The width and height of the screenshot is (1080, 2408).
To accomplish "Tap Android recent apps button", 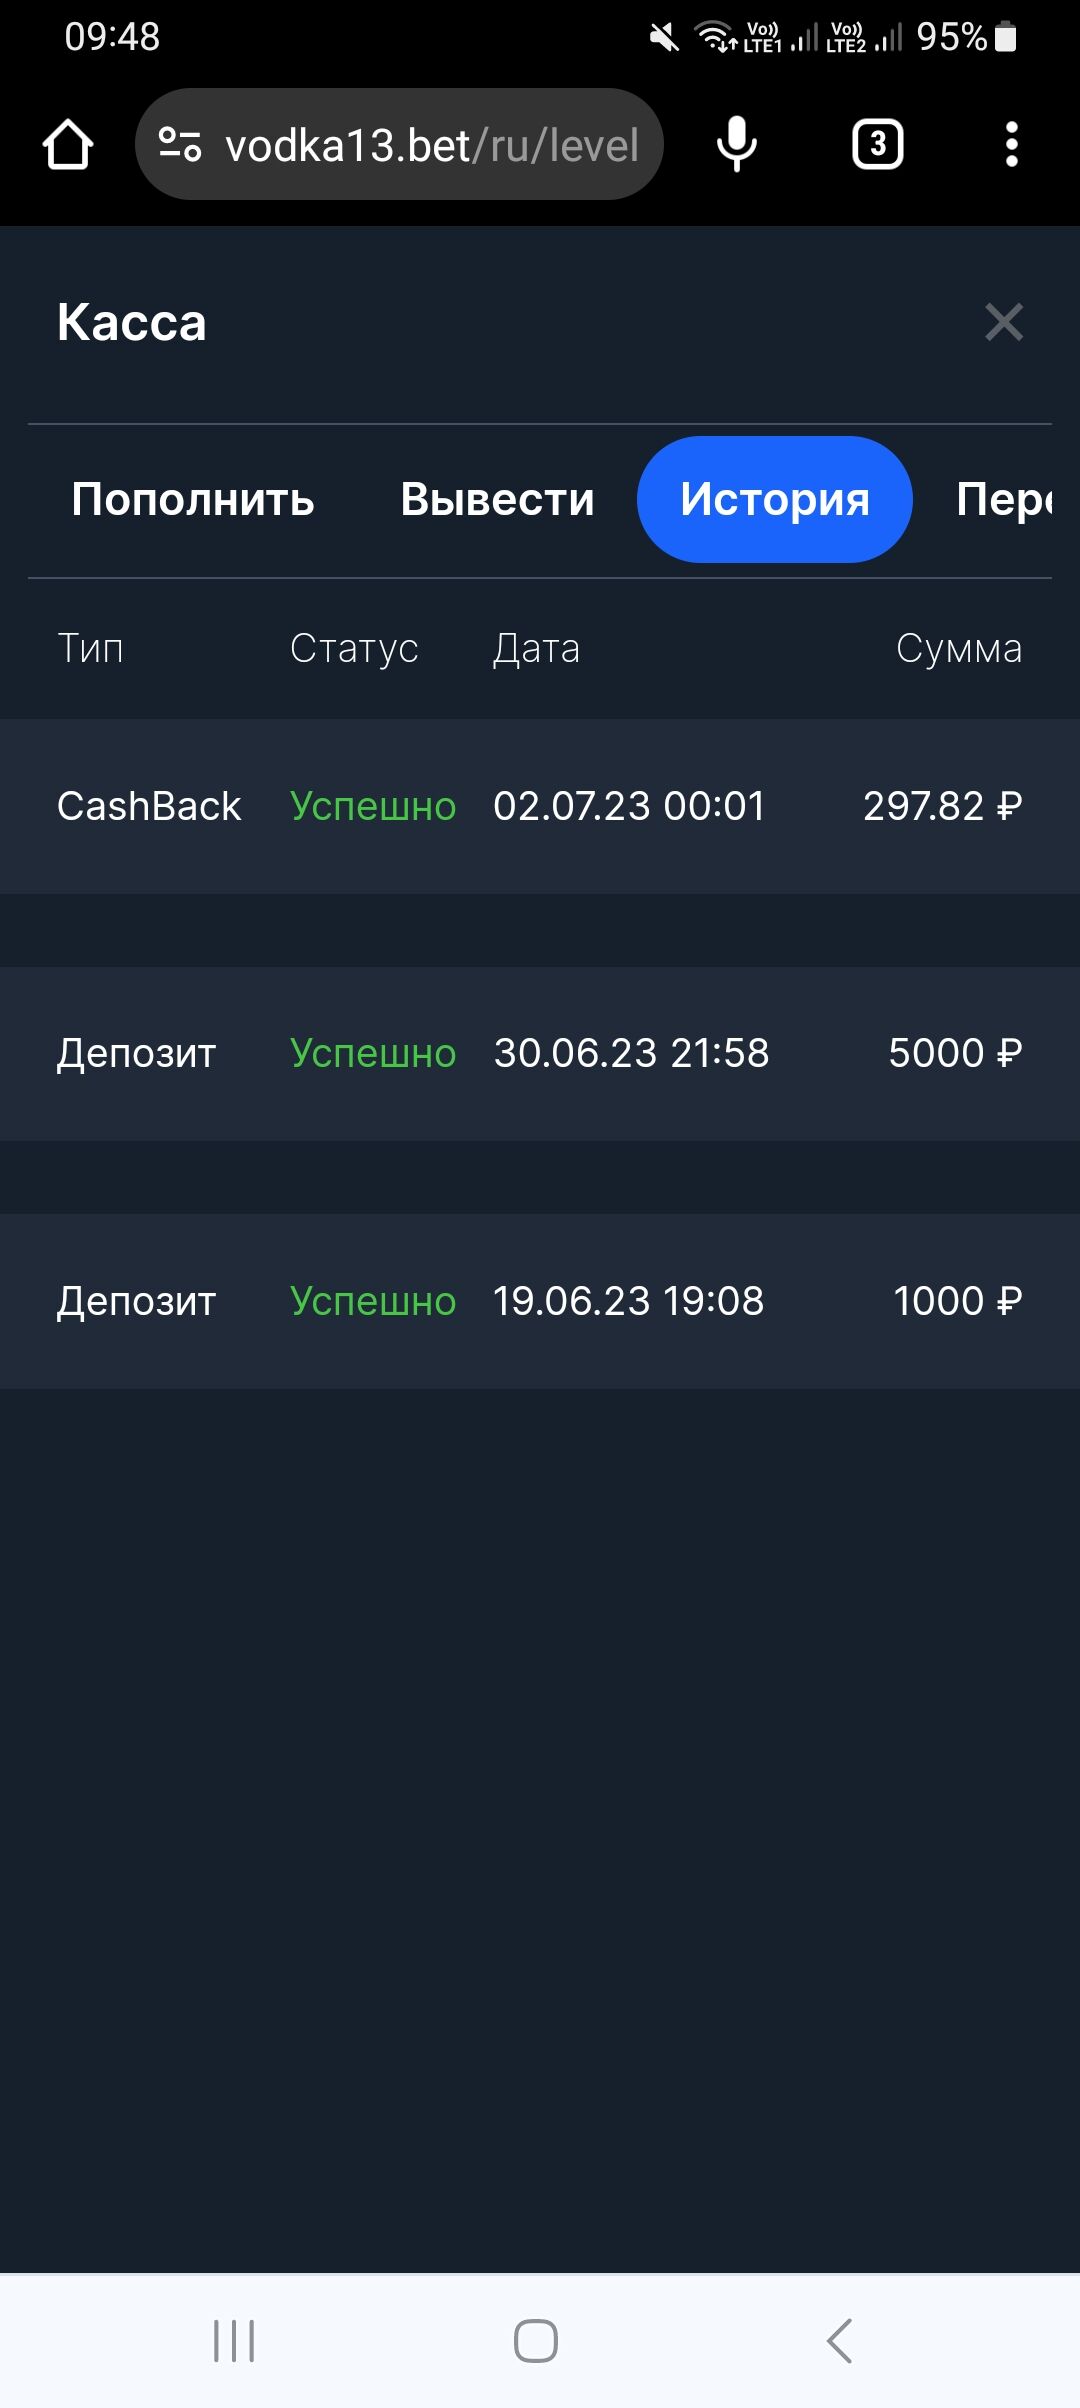I will pyautogui.click(x=234, y=2340).
